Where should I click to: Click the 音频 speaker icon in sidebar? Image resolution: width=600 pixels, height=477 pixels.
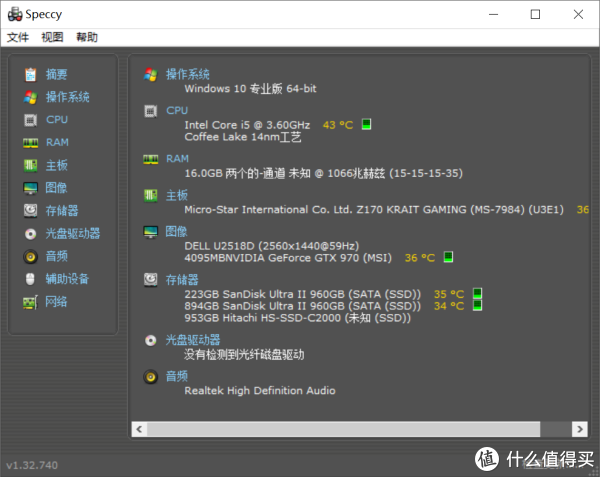31,257
